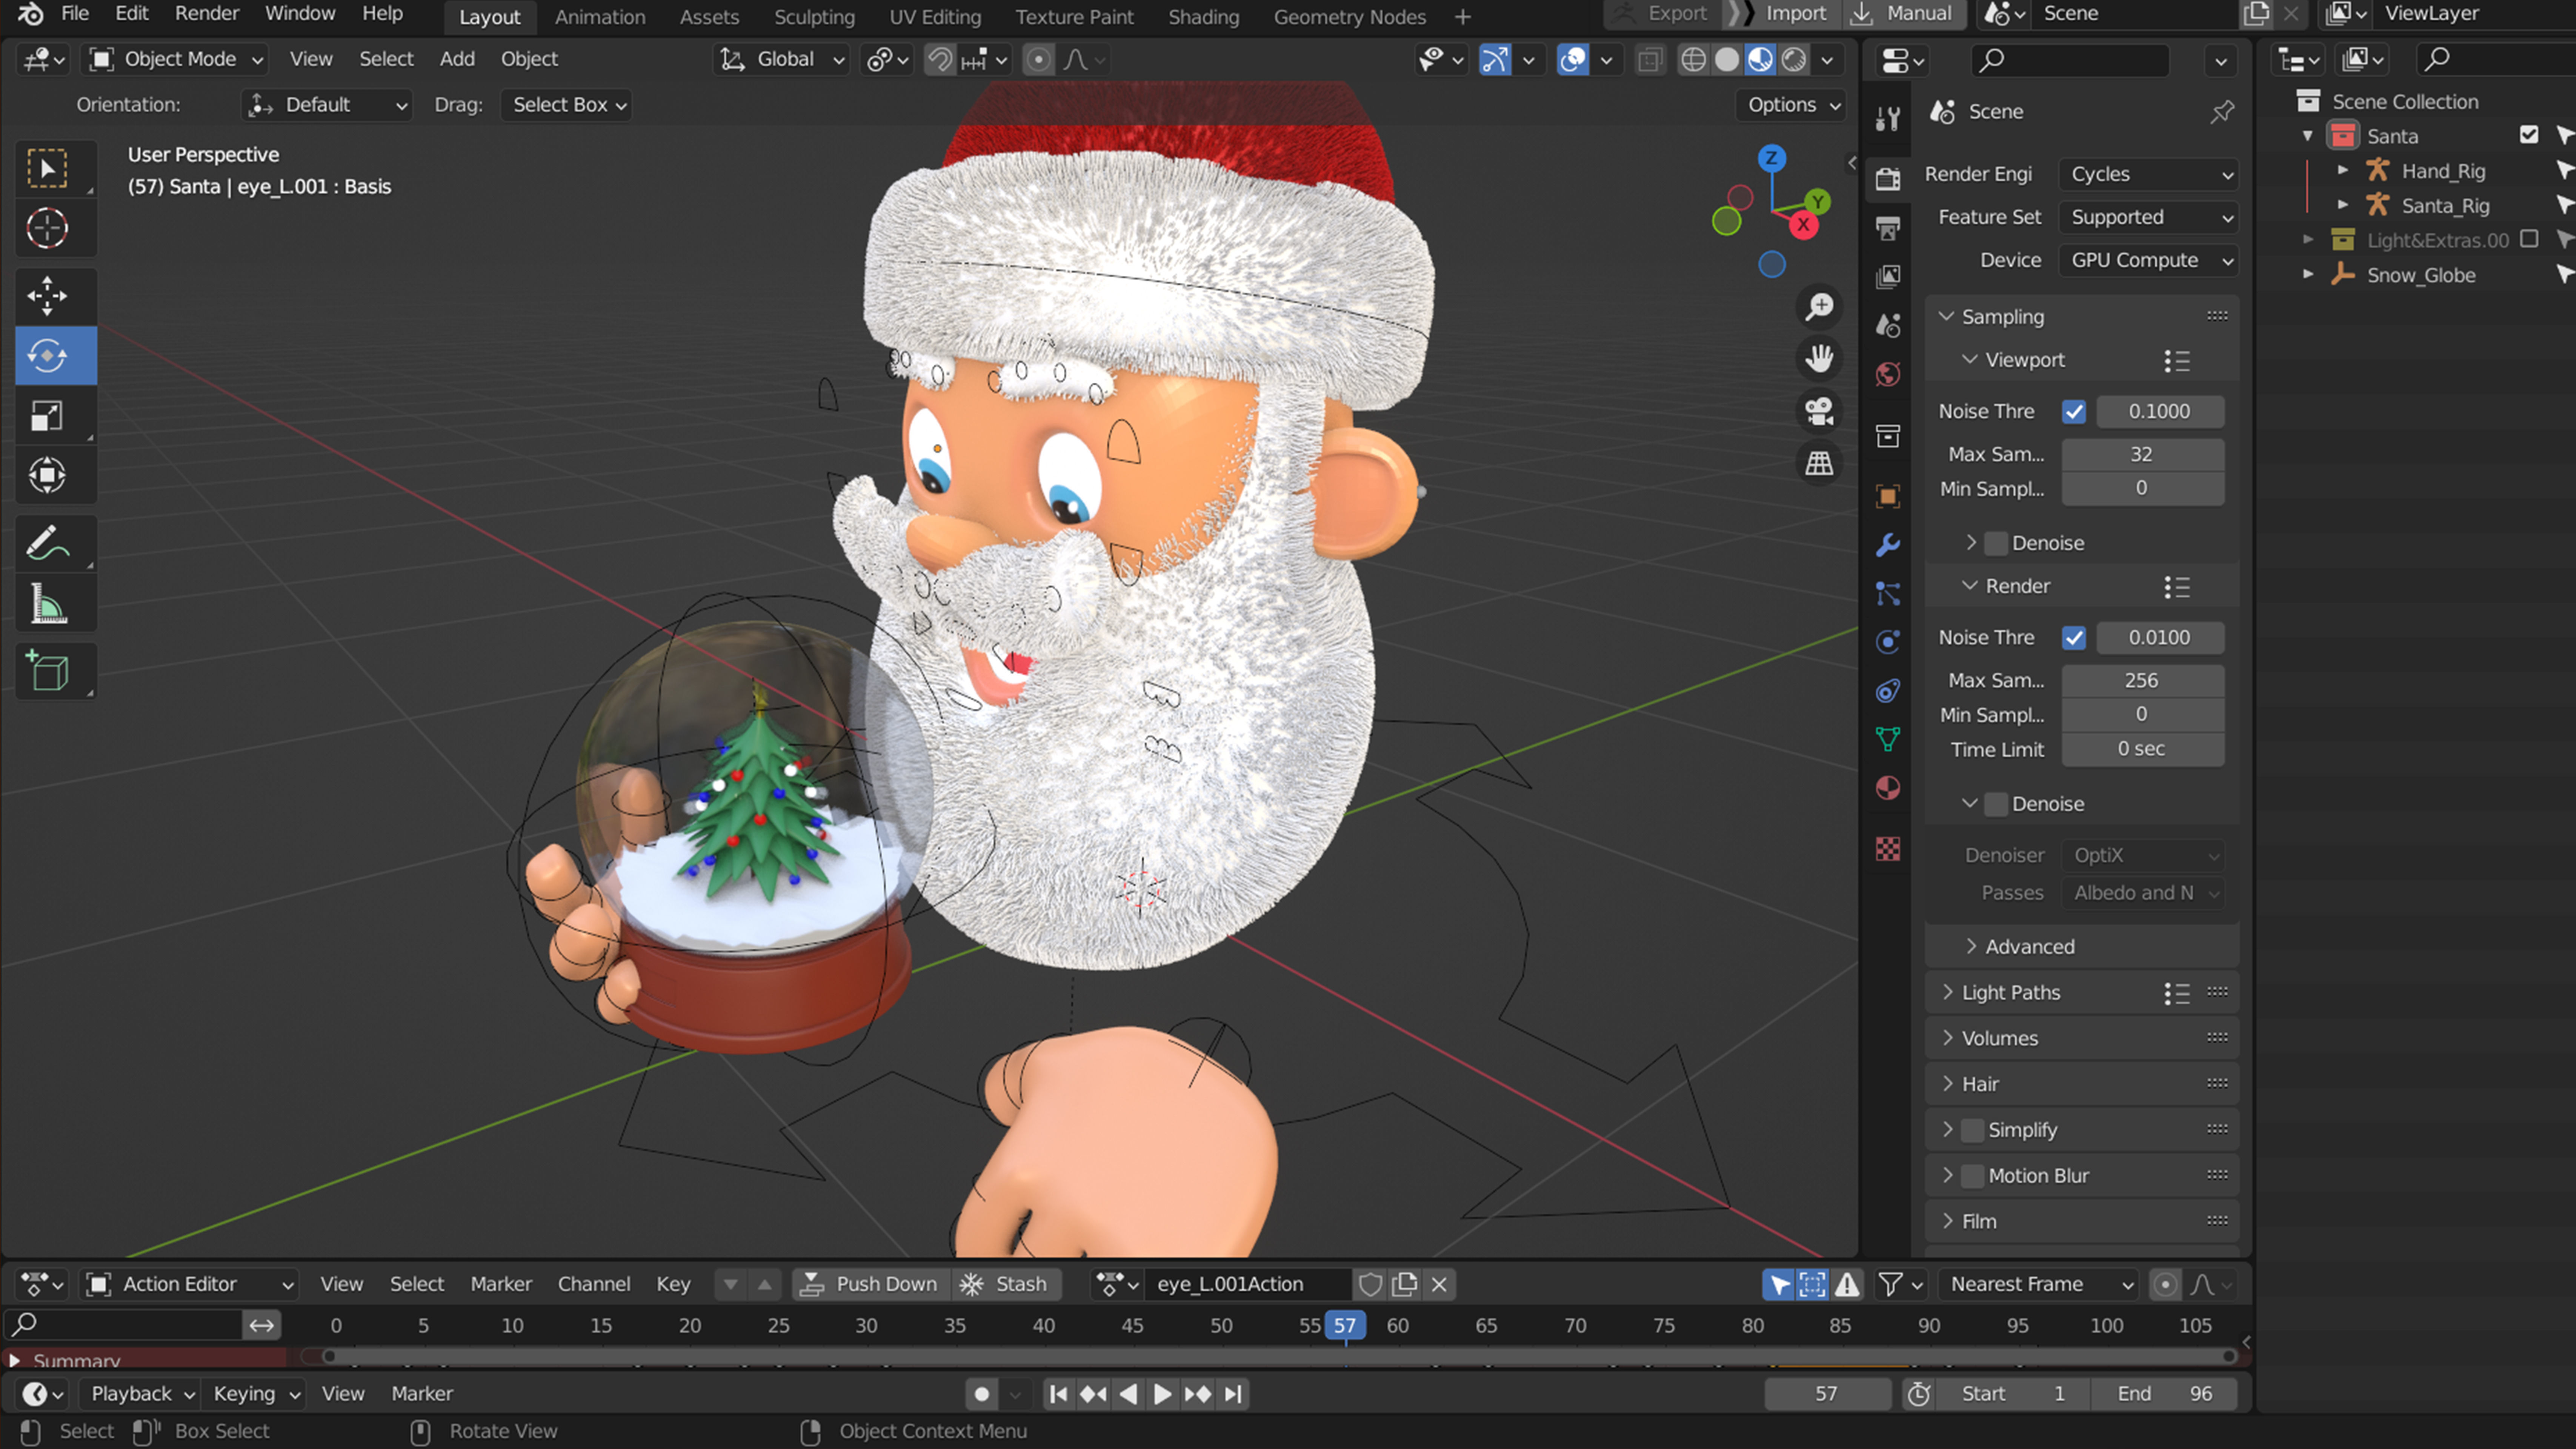Click the Import button
This screenshot has height=1449, width=2576.
[x=1783, y=14]
